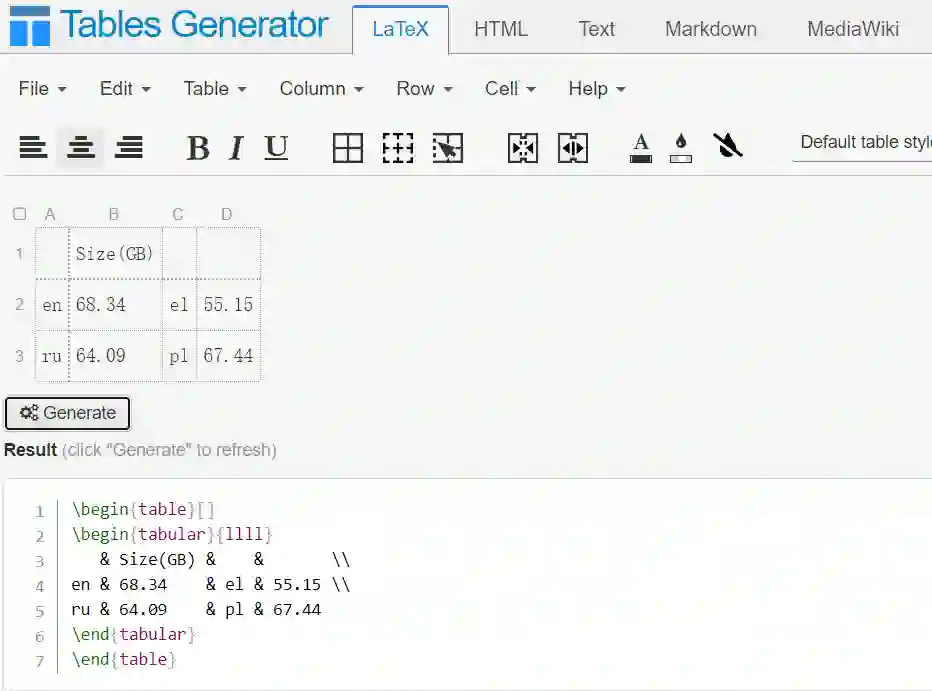Select the cell containing Size(GB)
Screen dimensions: 932x691
(x=115, y=254)
